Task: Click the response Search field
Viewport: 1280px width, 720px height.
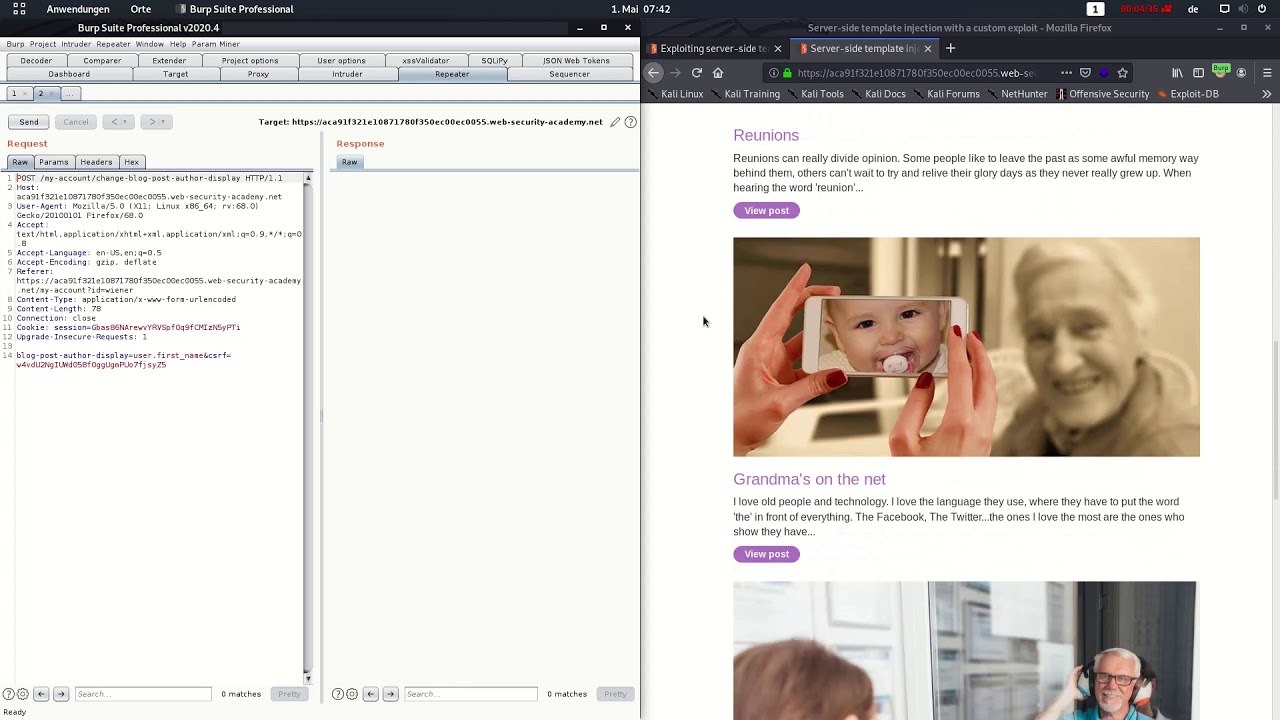Action: point(471,694)
